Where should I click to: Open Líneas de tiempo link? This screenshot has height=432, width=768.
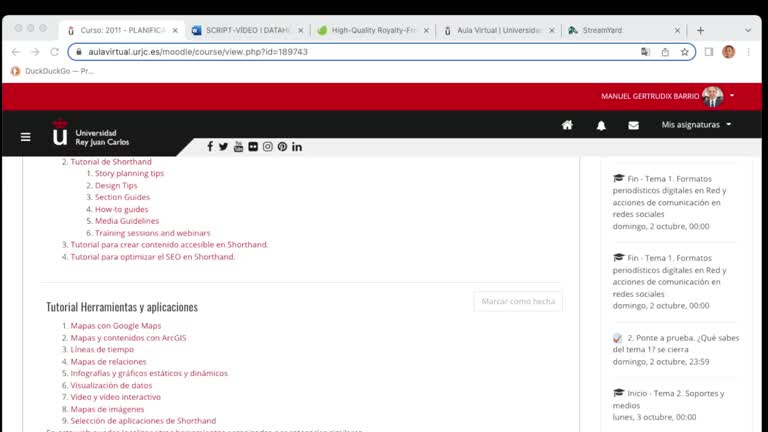coord(102,350)
